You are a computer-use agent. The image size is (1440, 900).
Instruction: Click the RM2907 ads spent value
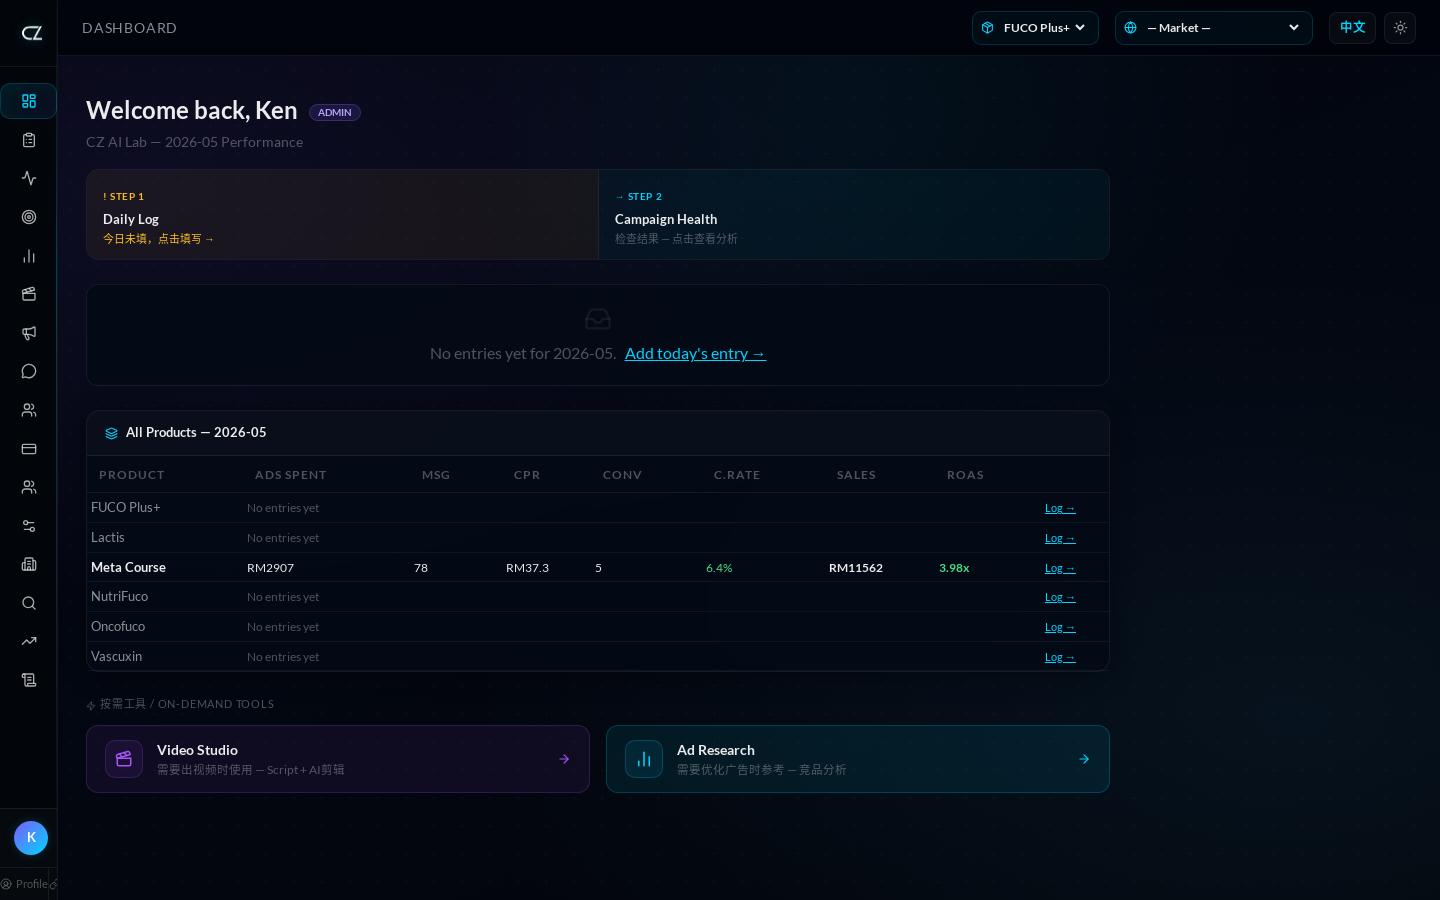(270, 568)
